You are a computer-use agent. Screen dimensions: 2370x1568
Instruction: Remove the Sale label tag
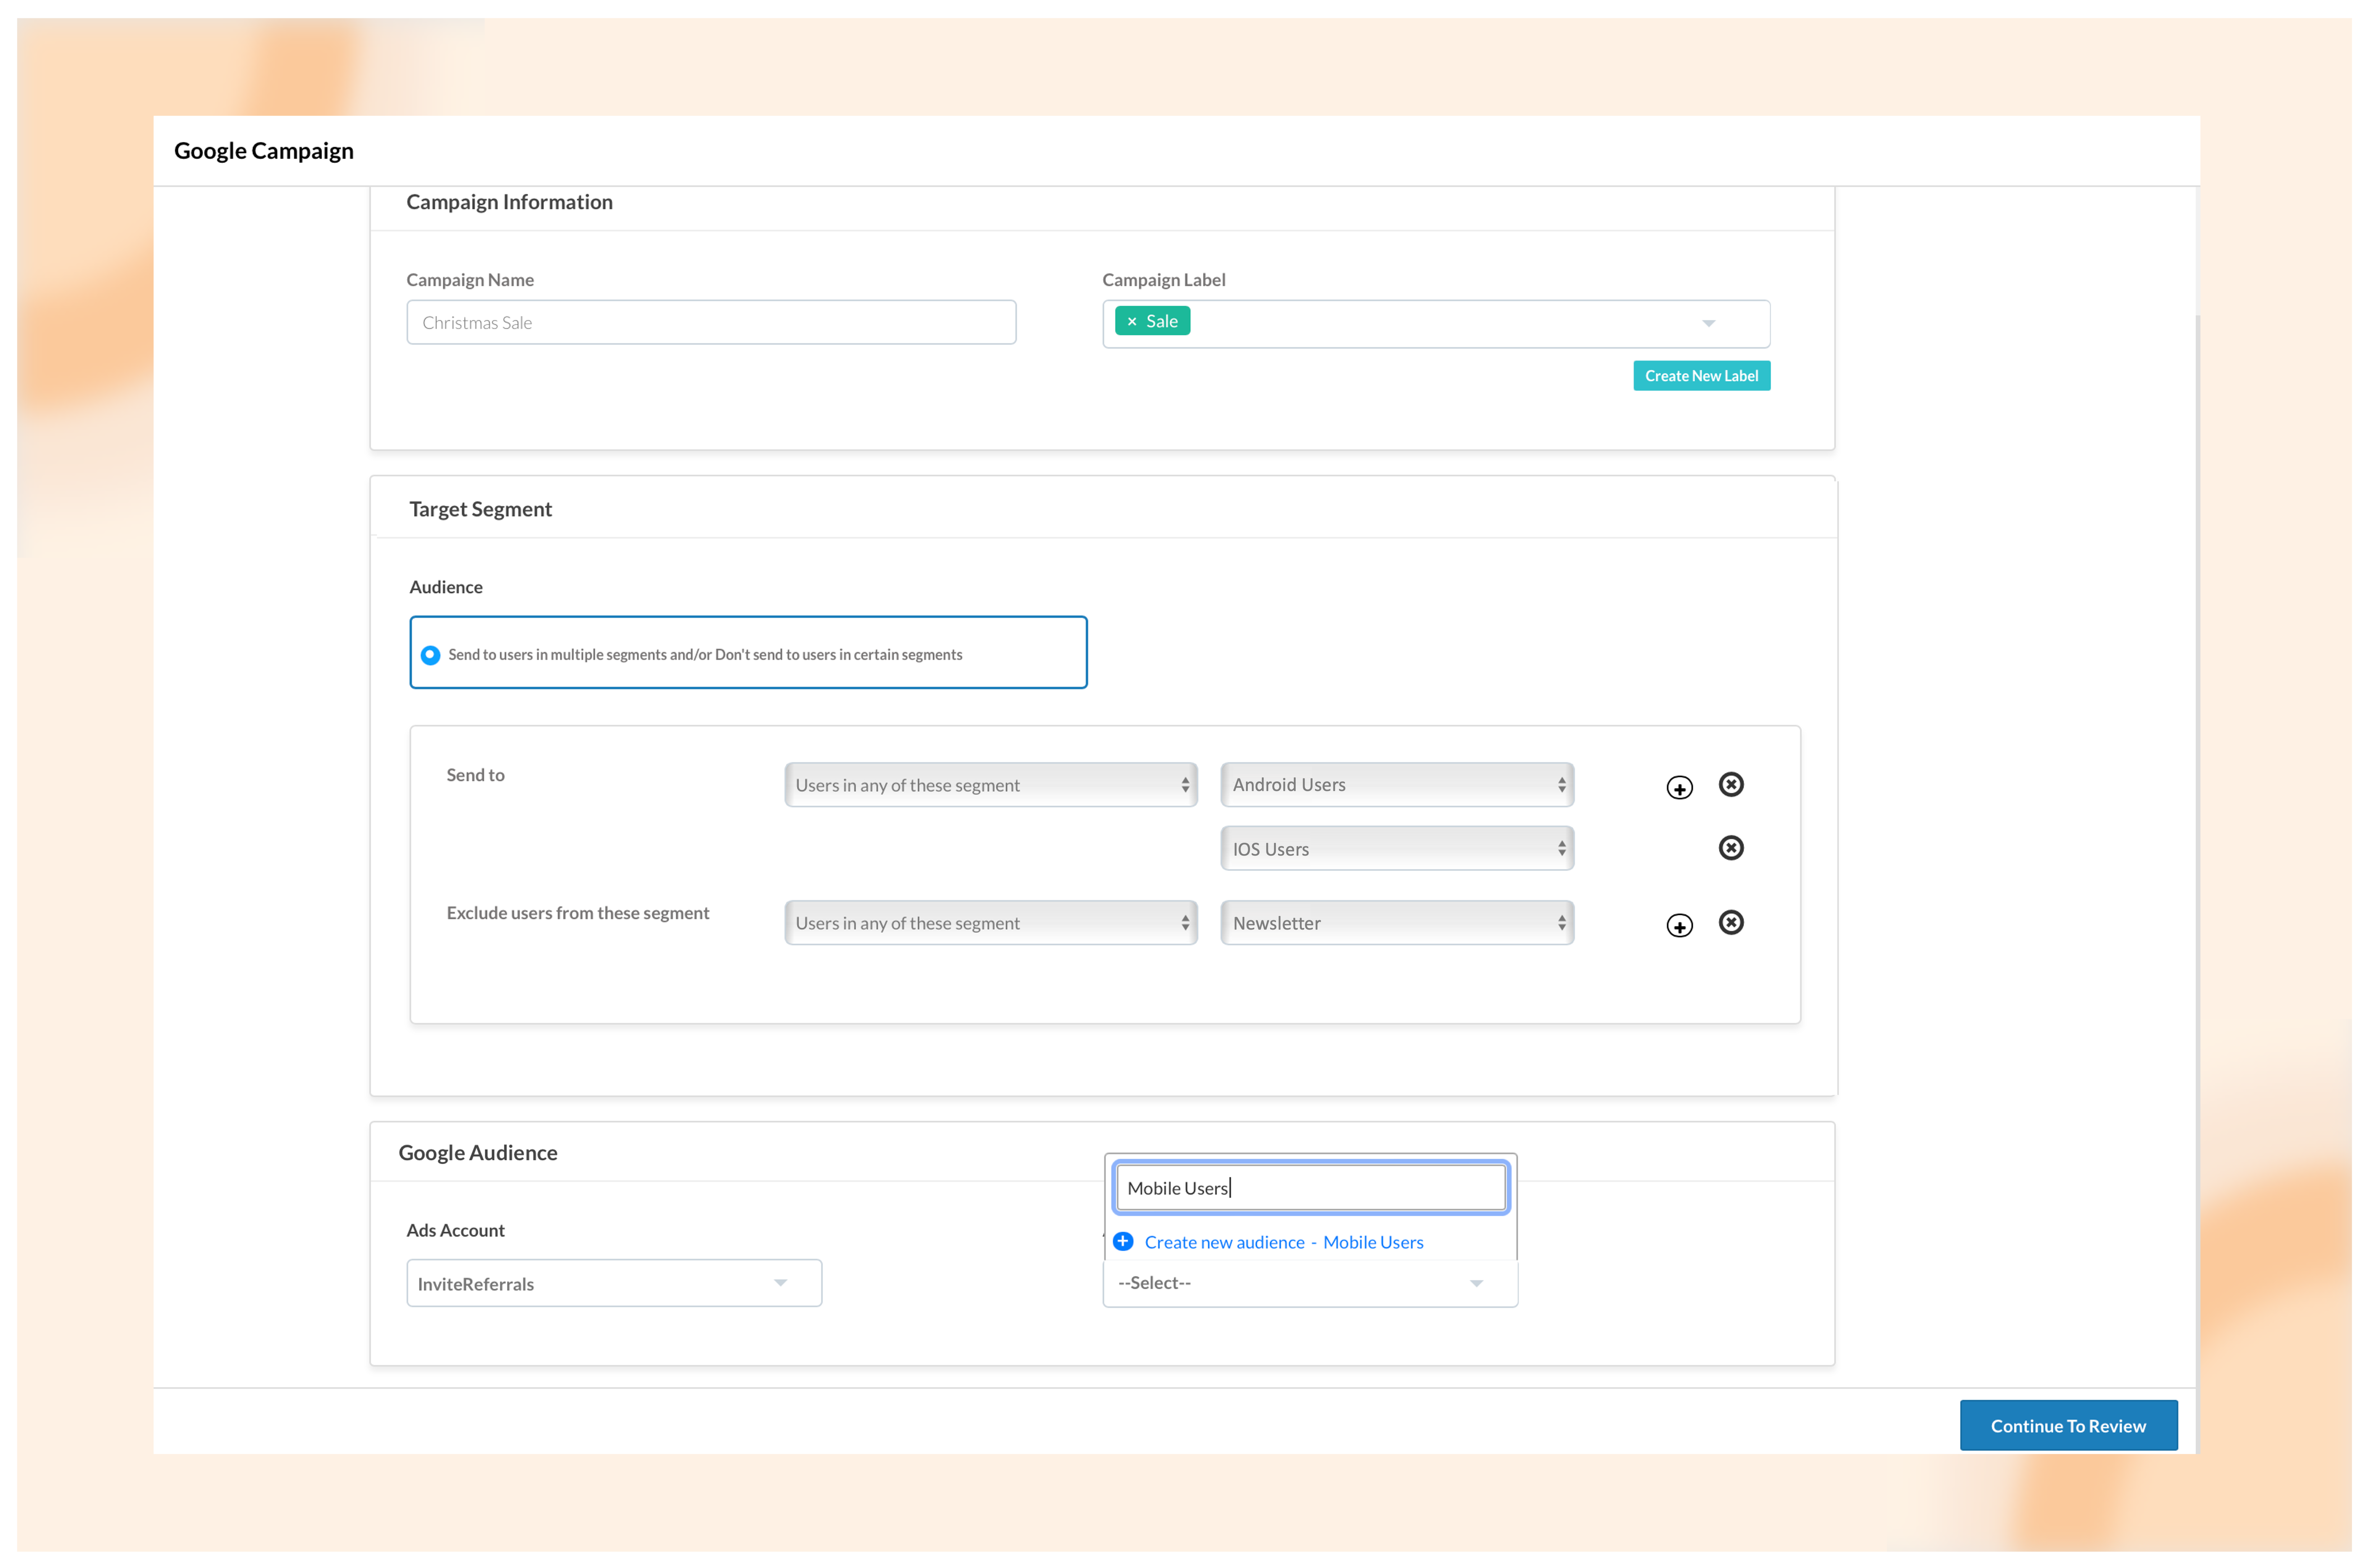pos(1132,322)
